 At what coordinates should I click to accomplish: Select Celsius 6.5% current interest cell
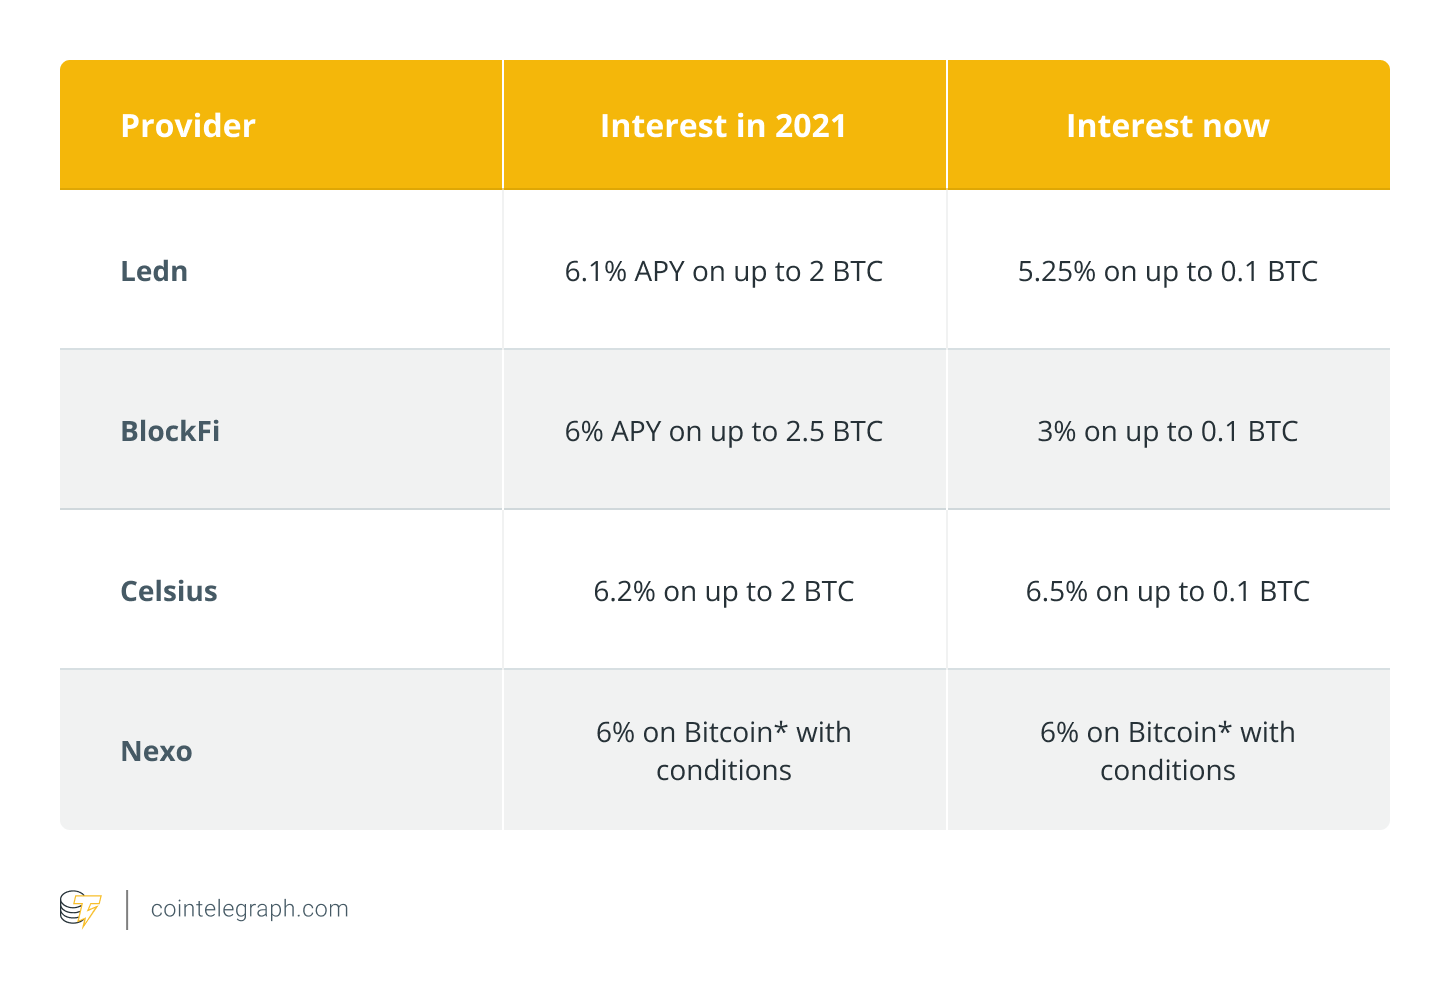pyautogui.click(x=1167, y=591)
